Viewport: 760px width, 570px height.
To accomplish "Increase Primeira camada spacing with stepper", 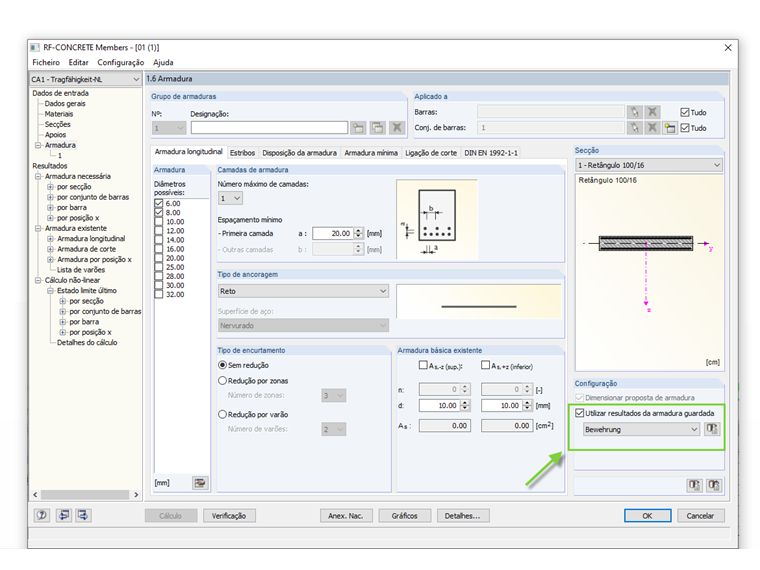I will pos(358,231).
